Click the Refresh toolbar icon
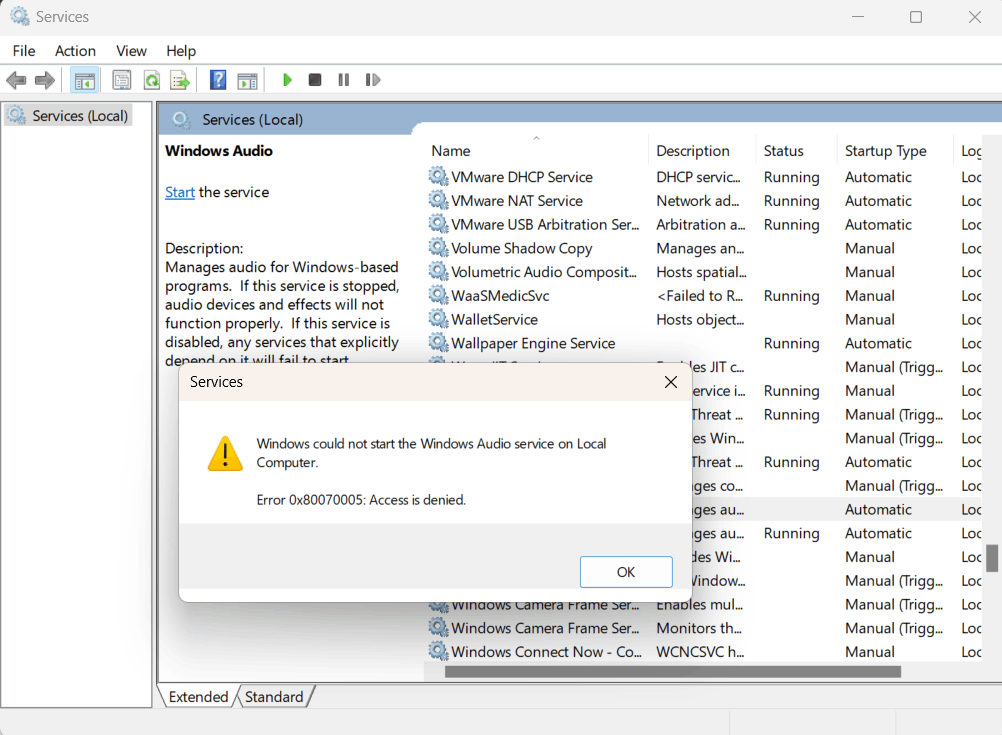This screenshot has width=1002, height=735. coord(151,81)
